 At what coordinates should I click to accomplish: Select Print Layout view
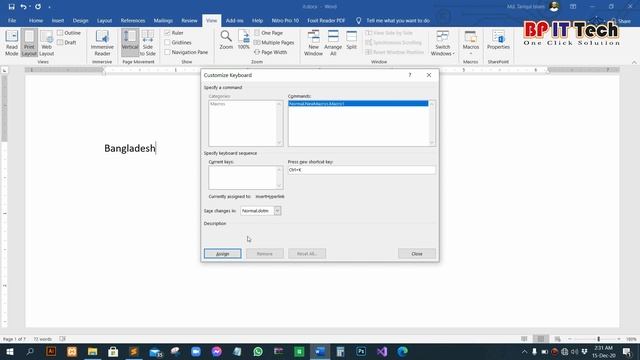point(29,42)
